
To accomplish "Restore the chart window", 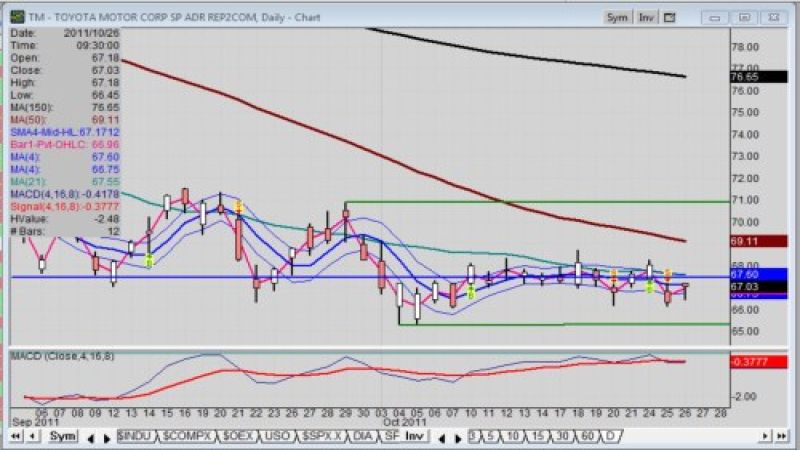I will tap(744, 18).
